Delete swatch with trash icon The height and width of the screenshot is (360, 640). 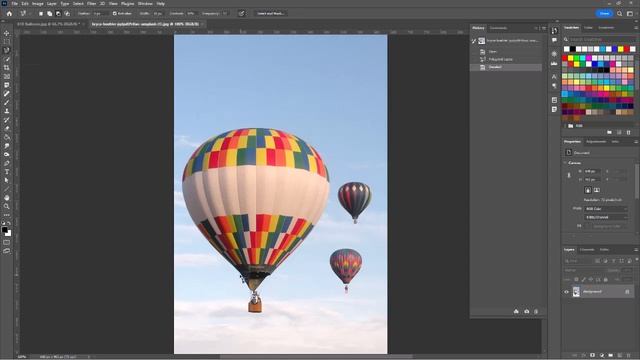[629, 132]
